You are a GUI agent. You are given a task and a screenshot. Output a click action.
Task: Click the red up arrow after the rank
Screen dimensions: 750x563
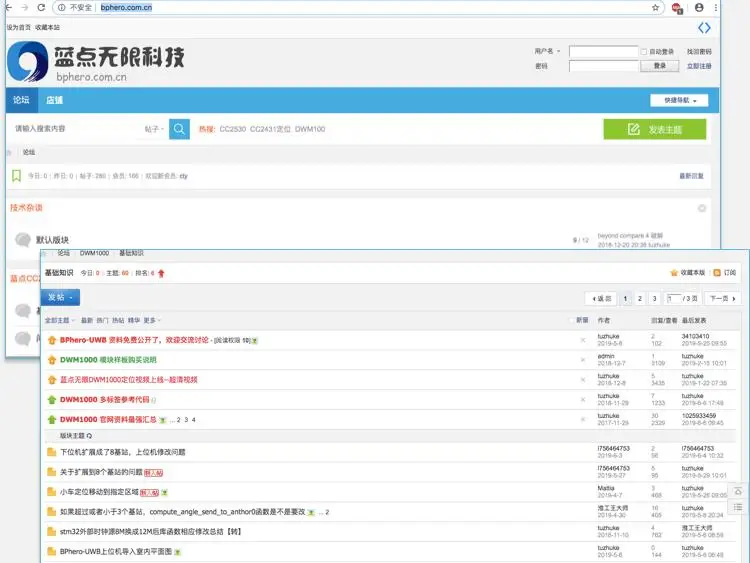click(x=161, y=273)
